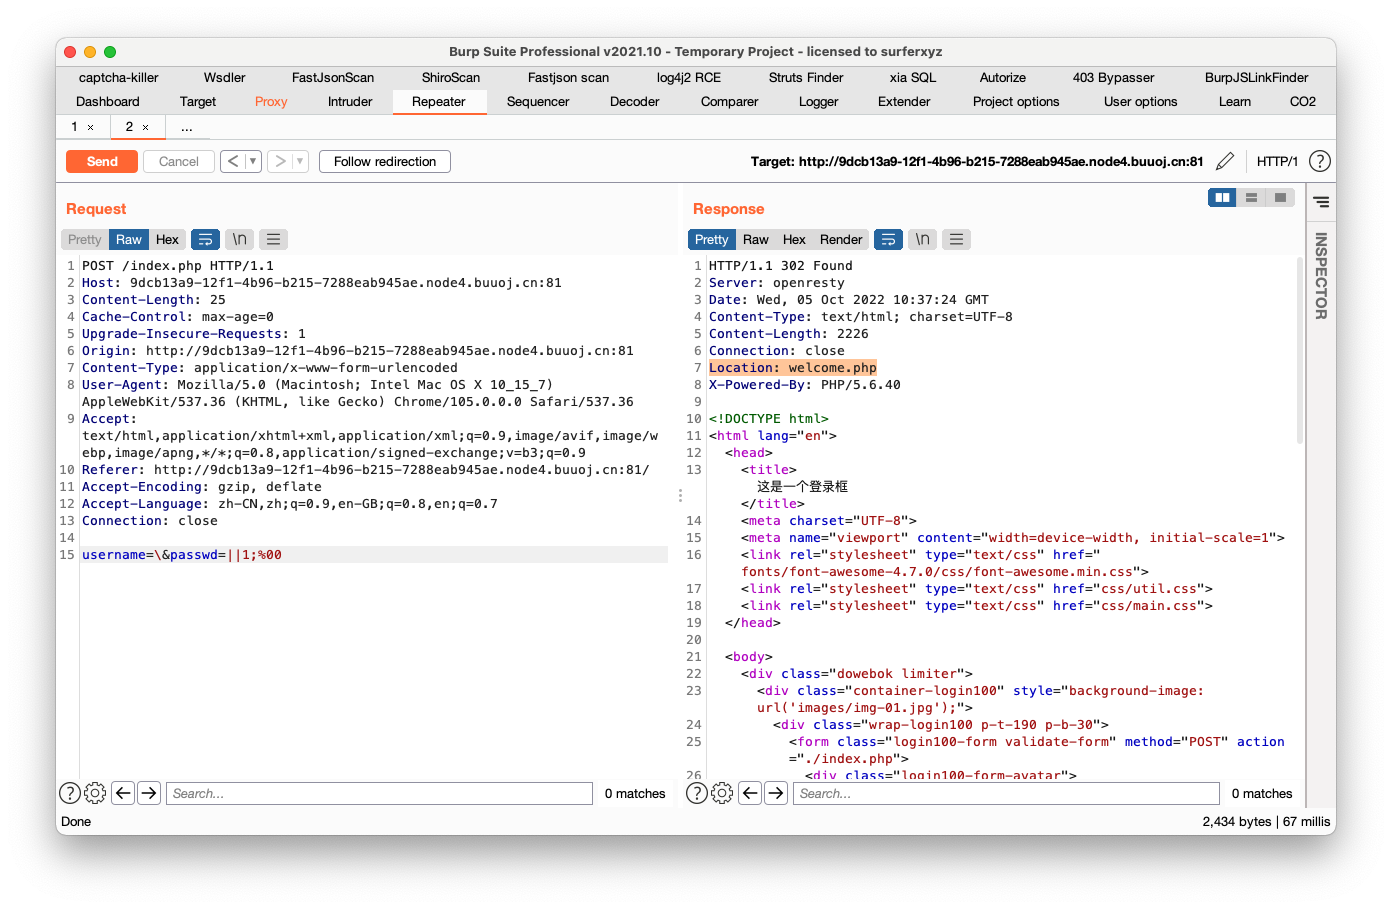Show Response in Hex view
The image size is (1392, 909).
[794, 239]
